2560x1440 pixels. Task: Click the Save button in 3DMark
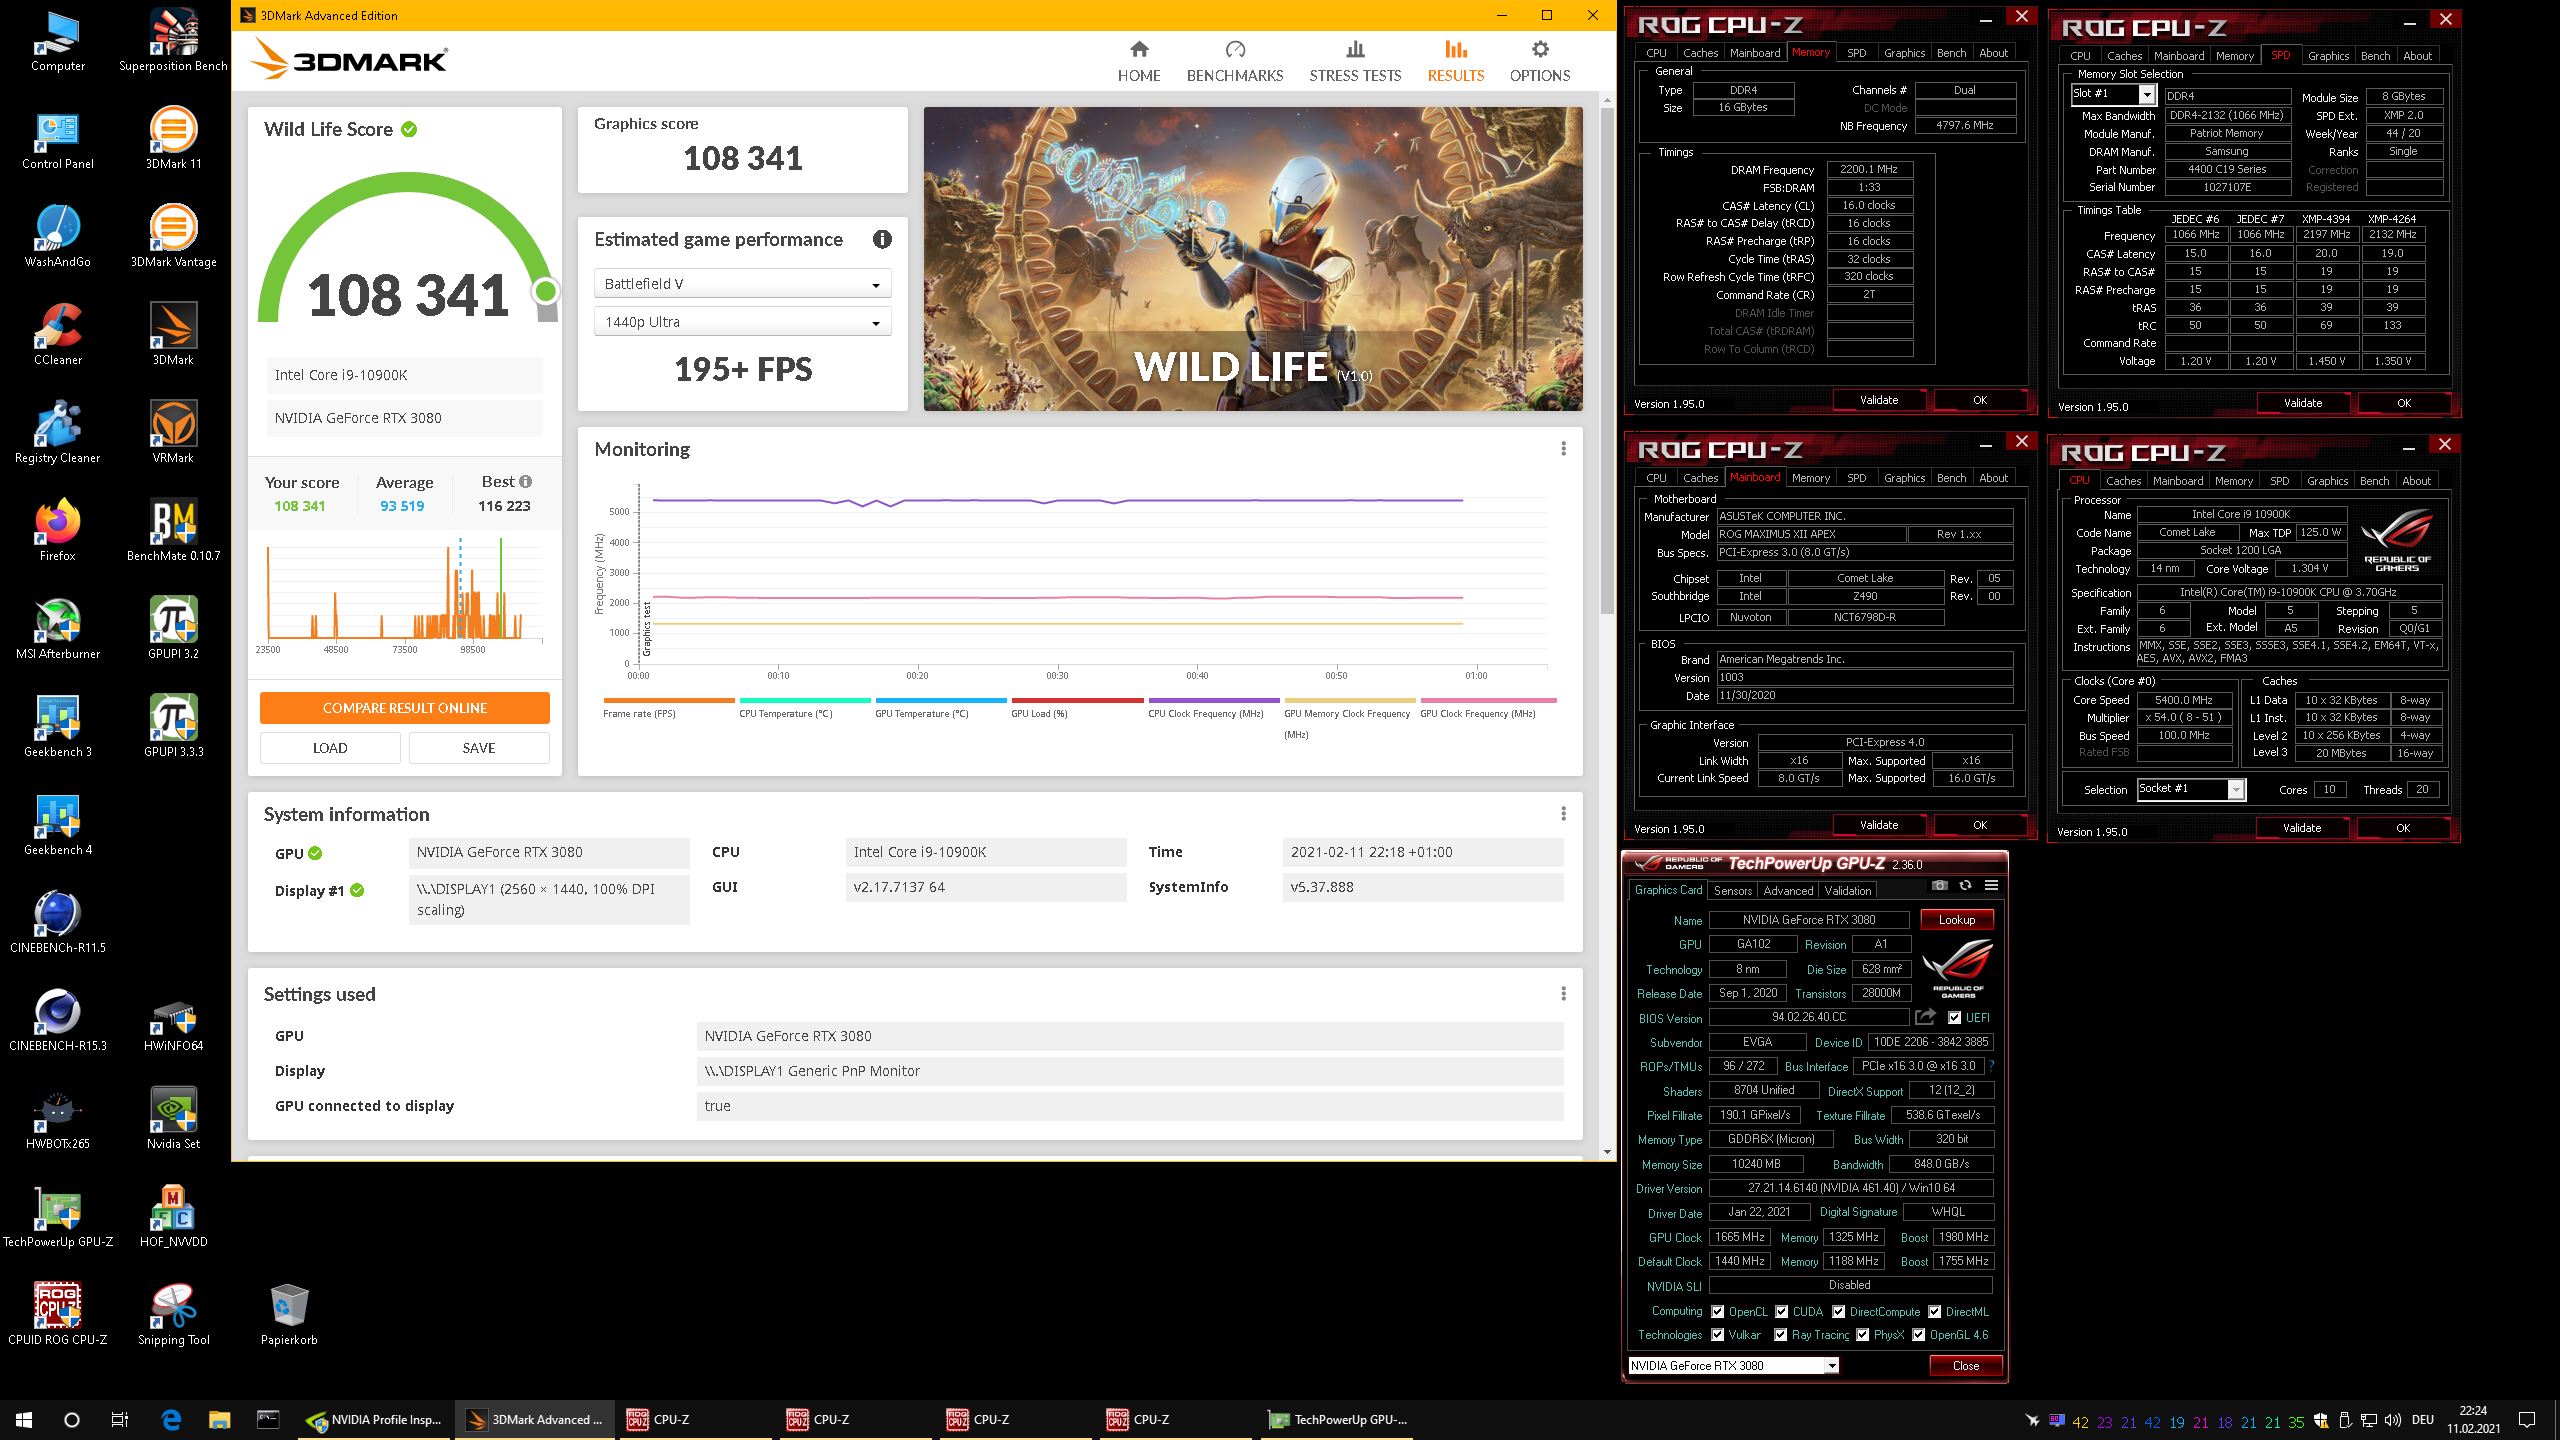click(x=479, y=748)
